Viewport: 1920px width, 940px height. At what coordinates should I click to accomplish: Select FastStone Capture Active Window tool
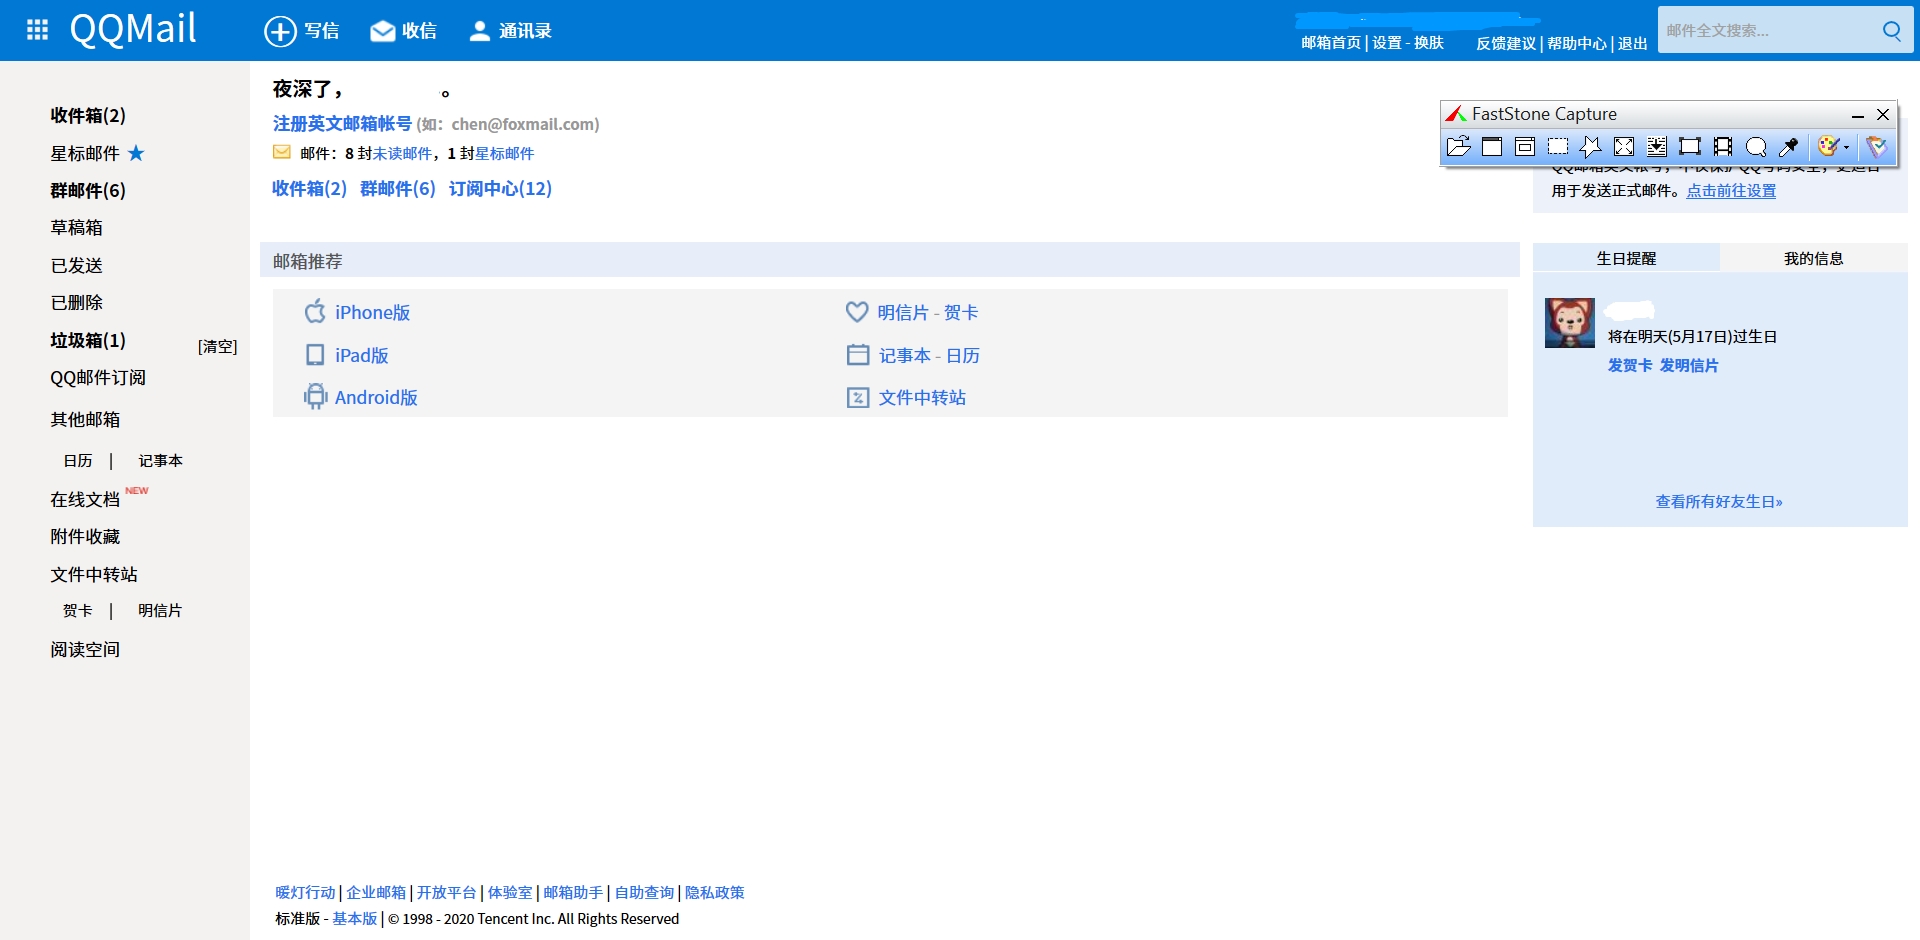(x=1492, y=147)
